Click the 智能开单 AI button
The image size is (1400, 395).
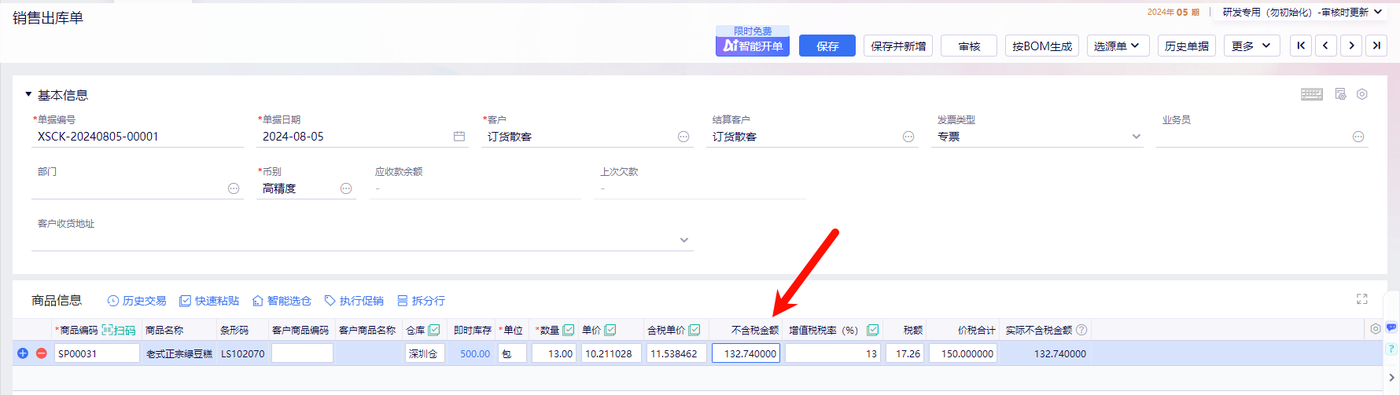point(752,46)
